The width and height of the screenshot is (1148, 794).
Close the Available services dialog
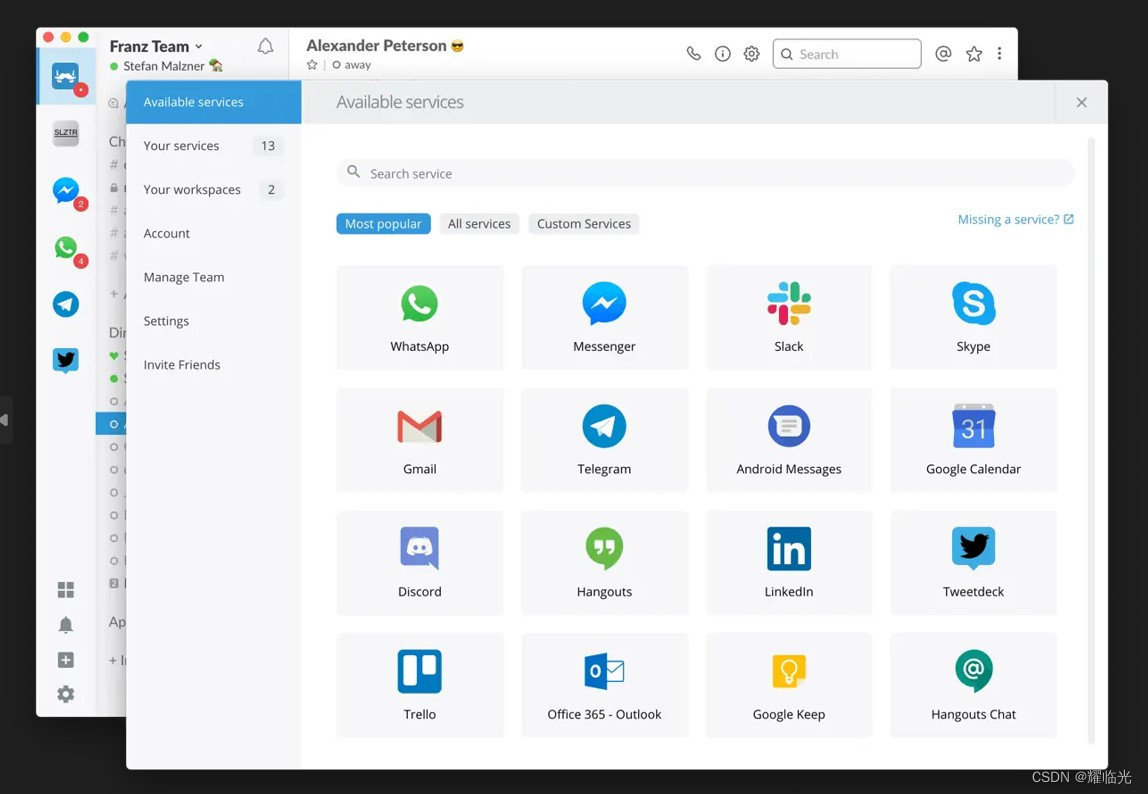coord(1081,103)
